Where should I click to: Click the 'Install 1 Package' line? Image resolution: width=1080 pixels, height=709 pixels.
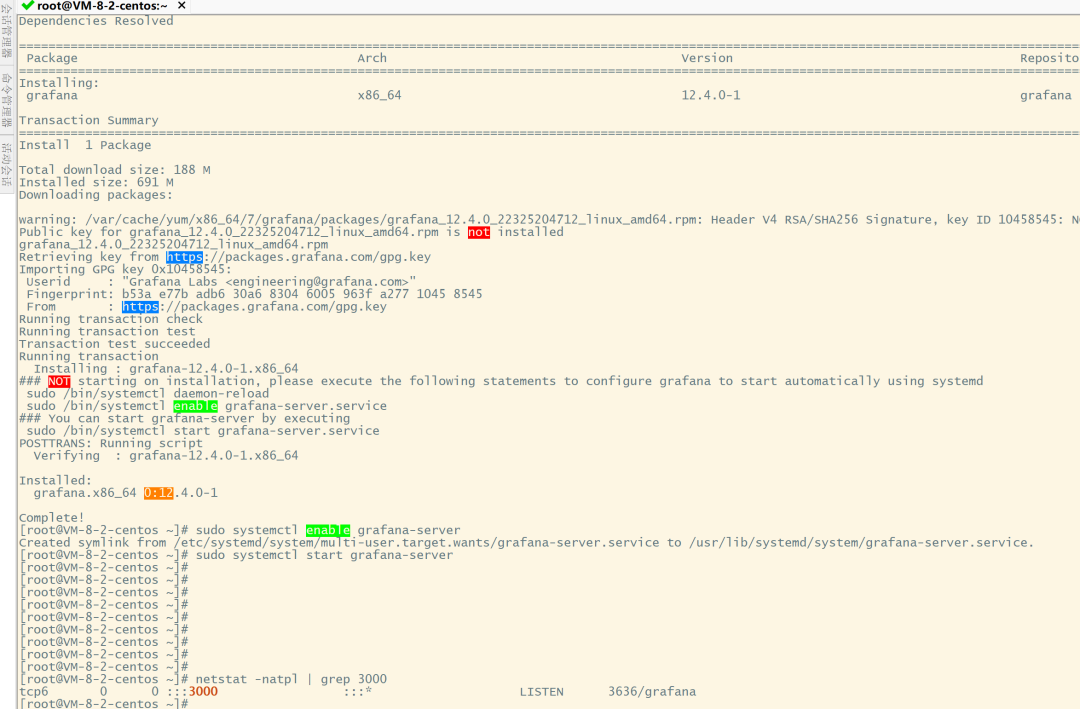[x=85, y=145]
